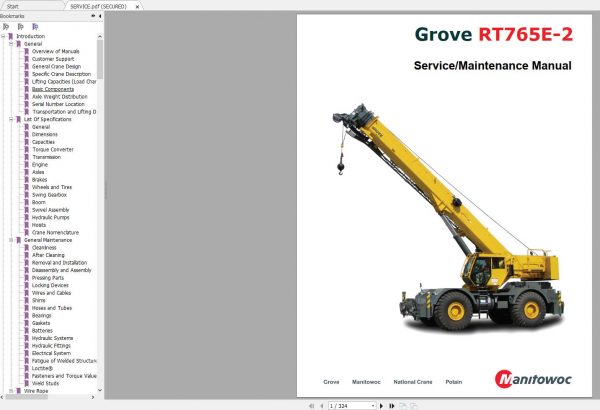Viewport: 600px width, 410px height.
Task: Click the second bookmark toolbar icon under the Bookmarks header
Action: tap(20, 26)
